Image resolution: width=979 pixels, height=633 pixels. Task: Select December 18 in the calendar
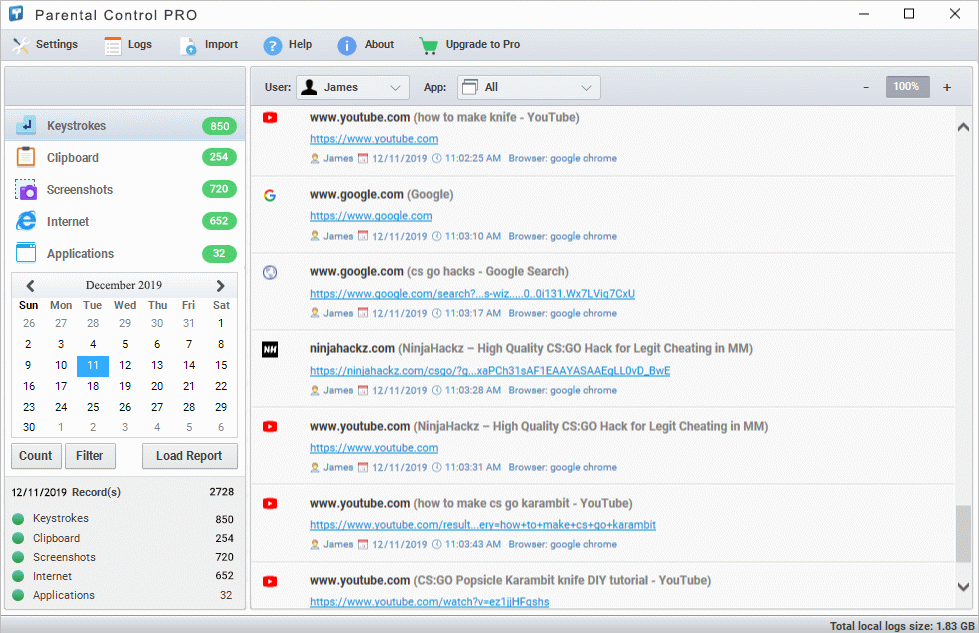pyautogui.click(x=93, y=386)
